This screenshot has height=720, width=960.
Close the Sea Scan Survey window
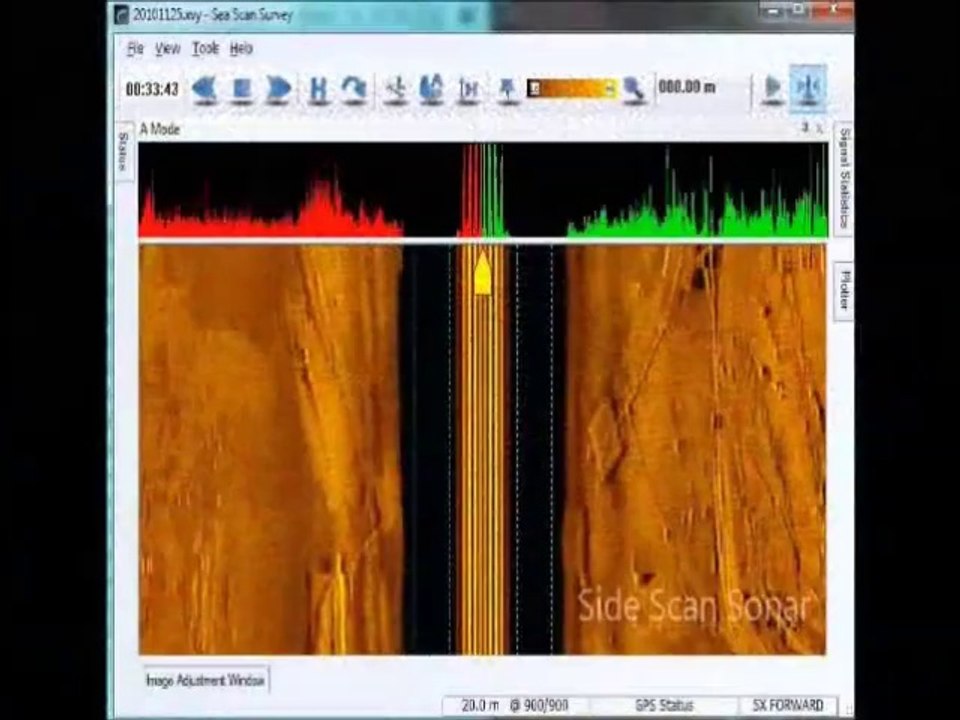pyautogui.click(x=833, y=10)
